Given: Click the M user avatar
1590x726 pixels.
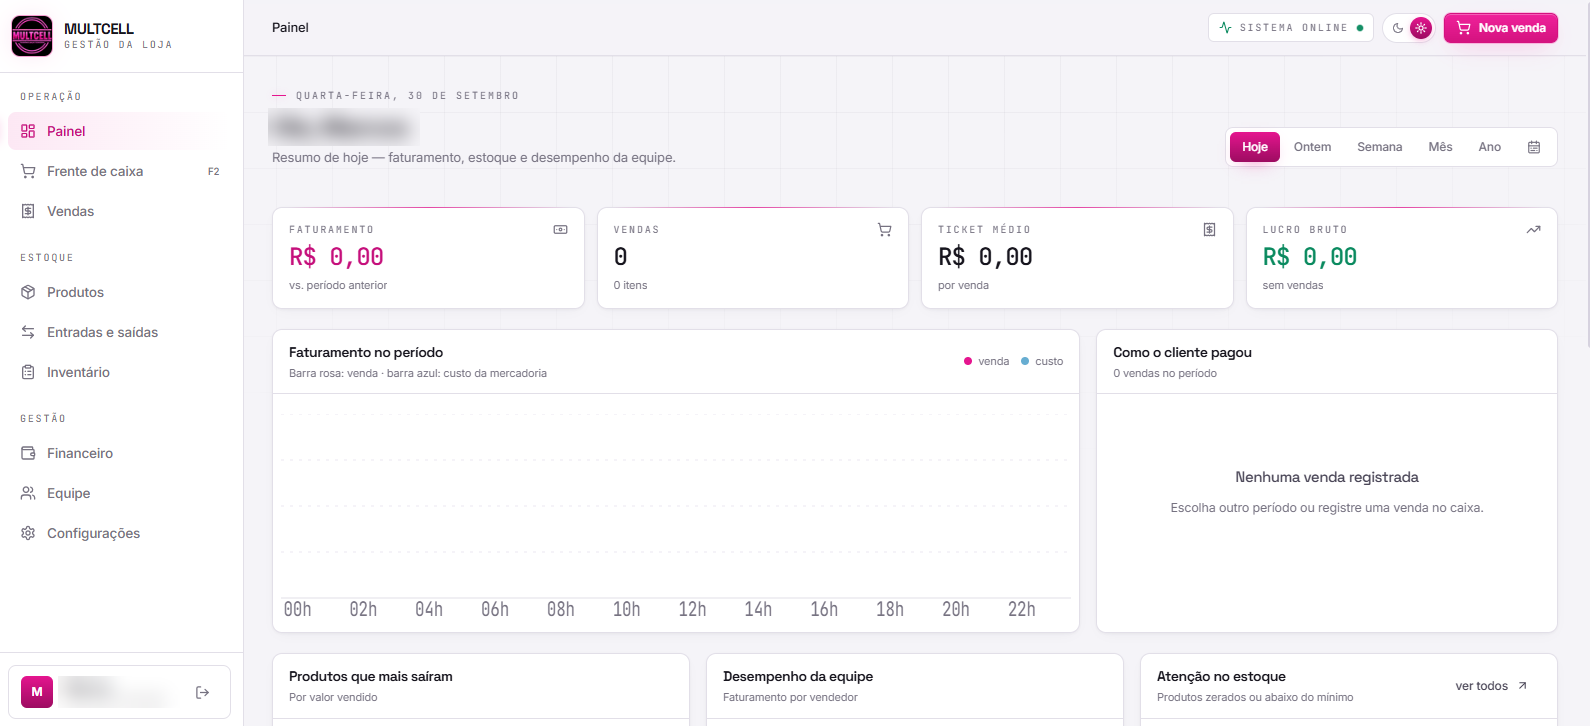Looking at the screenshot, I should point(37,692).
